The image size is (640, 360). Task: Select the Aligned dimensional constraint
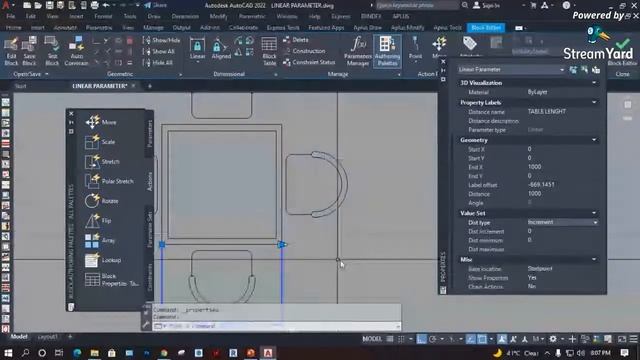221,49
